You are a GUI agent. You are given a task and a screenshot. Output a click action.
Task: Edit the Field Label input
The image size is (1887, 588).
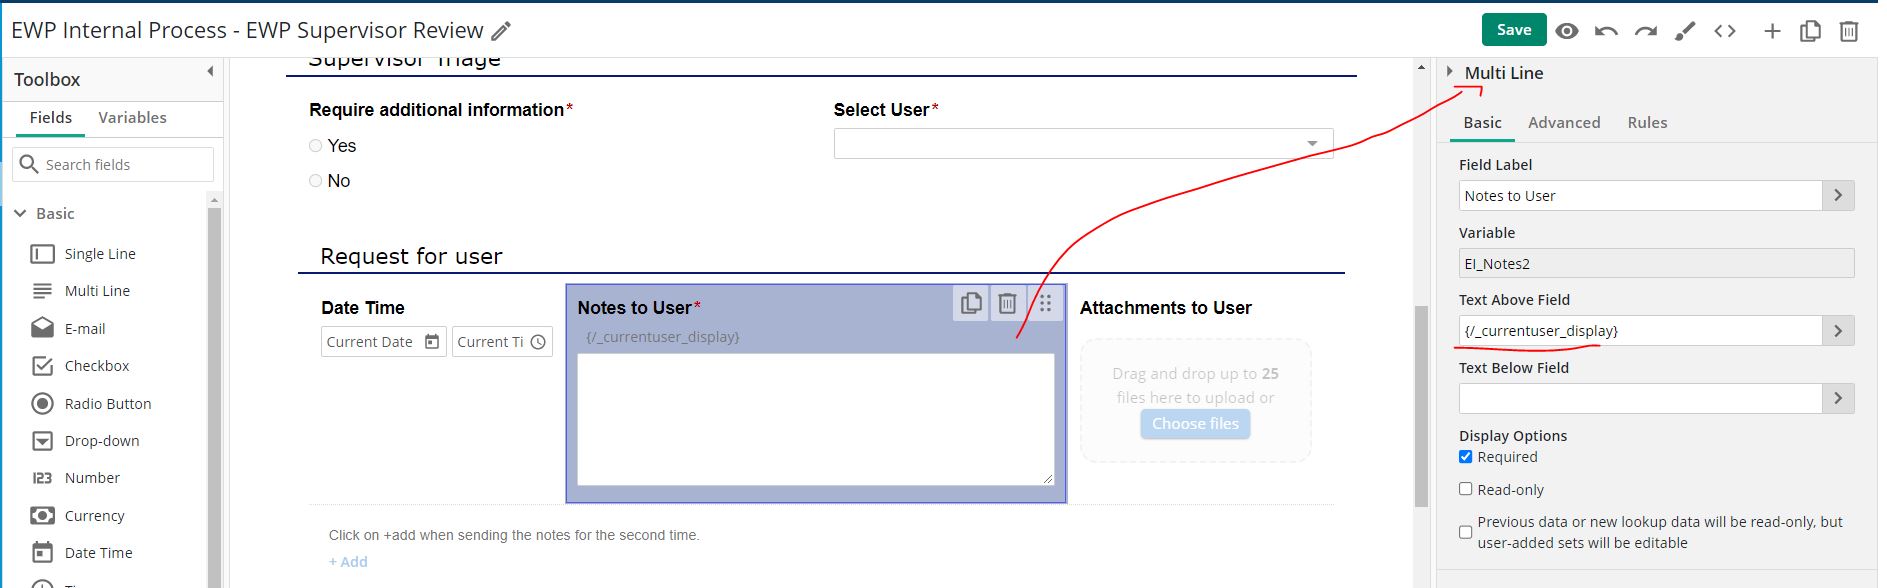1640,196
